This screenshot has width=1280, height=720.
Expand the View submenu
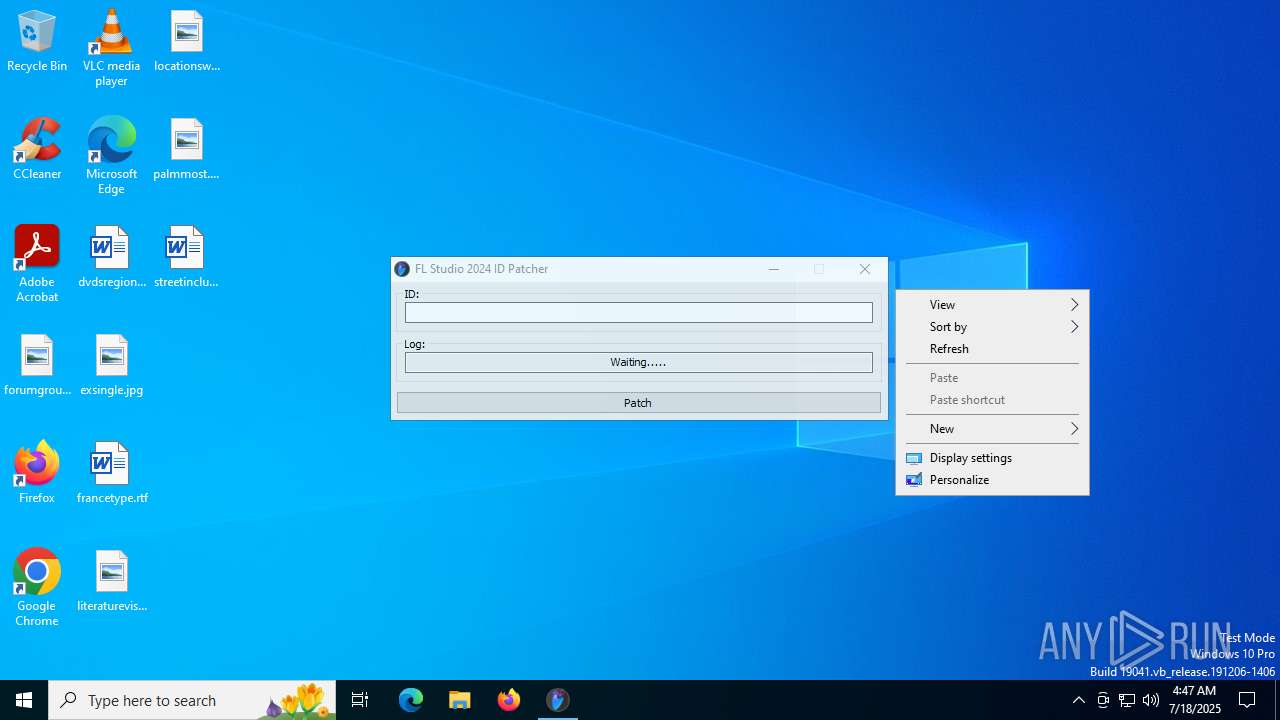tap(992, 305)
